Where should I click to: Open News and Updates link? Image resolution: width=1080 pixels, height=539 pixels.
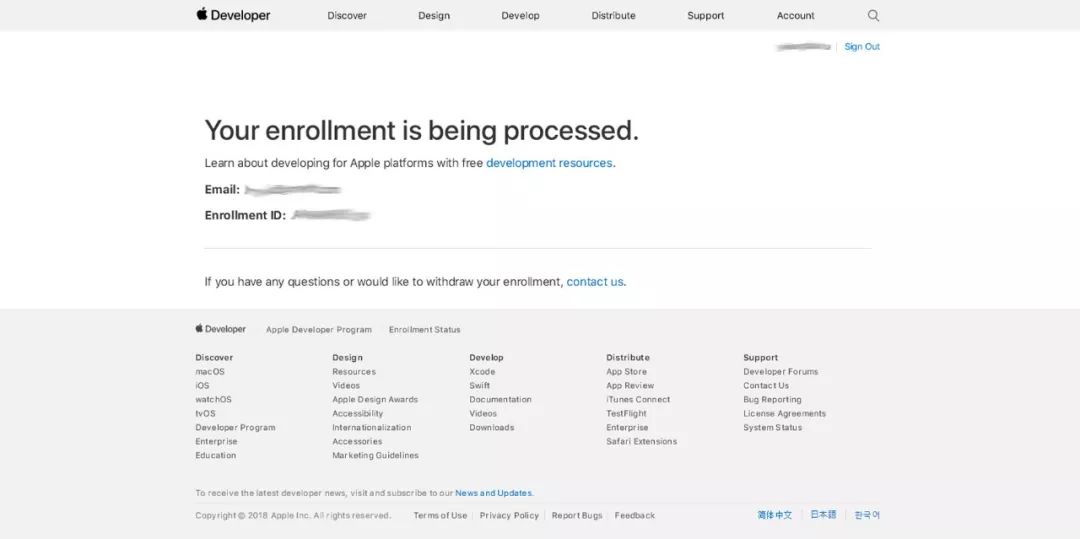click(494, 493)
